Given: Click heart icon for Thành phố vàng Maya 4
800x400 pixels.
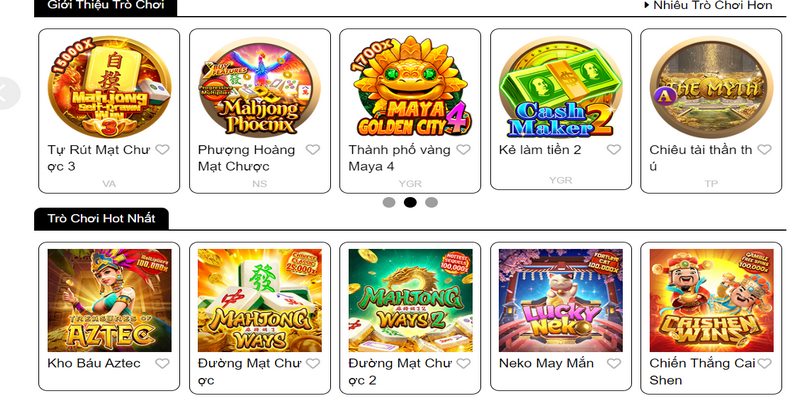Looking at the screenshot, I should 463,149.
